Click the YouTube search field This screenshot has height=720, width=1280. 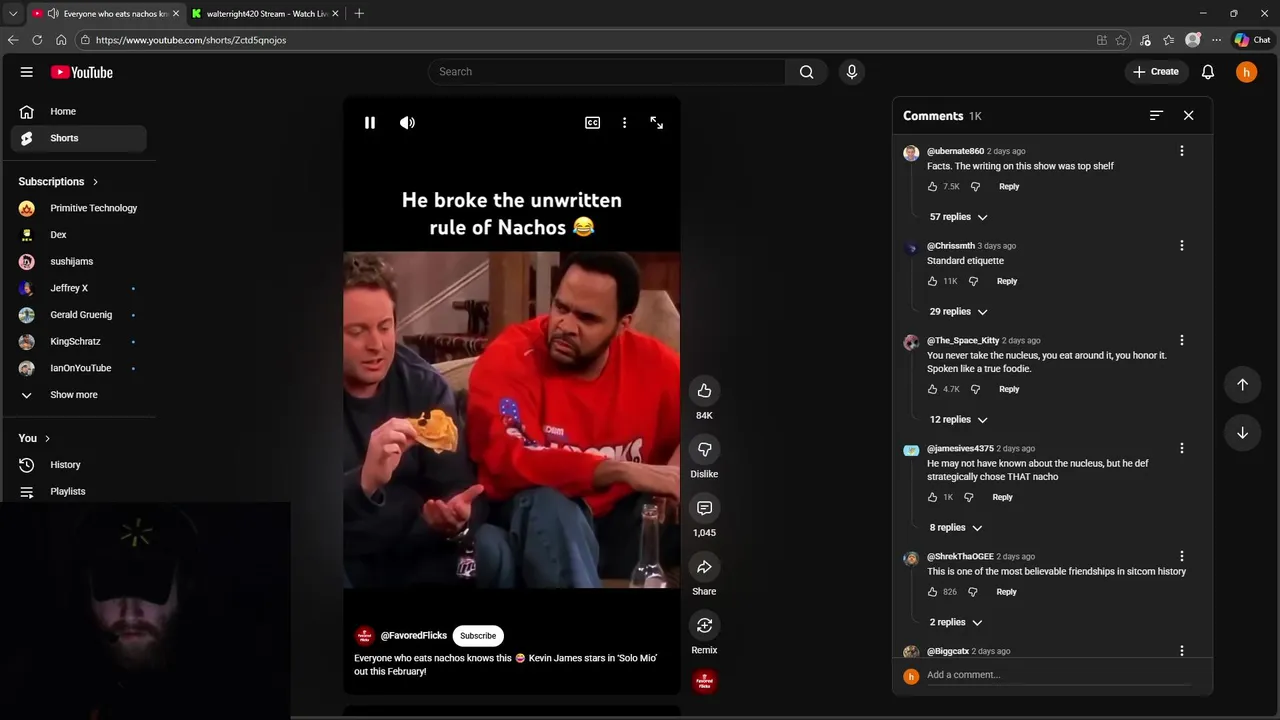pos(608,72)
